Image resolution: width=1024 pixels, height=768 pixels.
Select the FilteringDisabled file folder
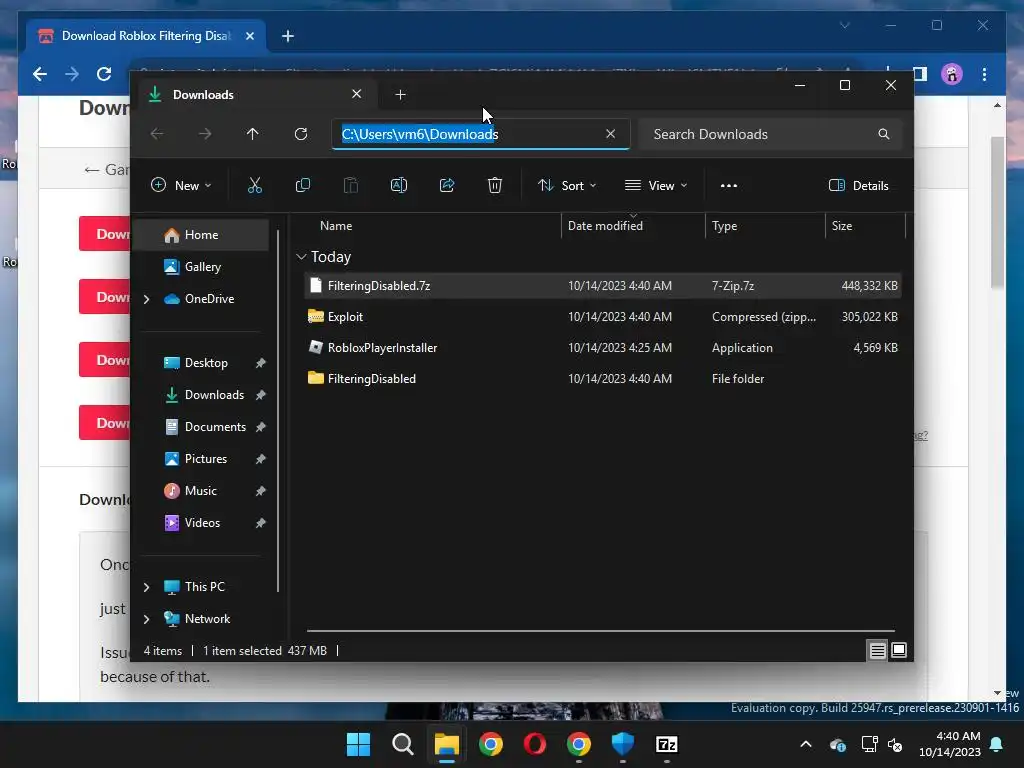click(603, 379)
